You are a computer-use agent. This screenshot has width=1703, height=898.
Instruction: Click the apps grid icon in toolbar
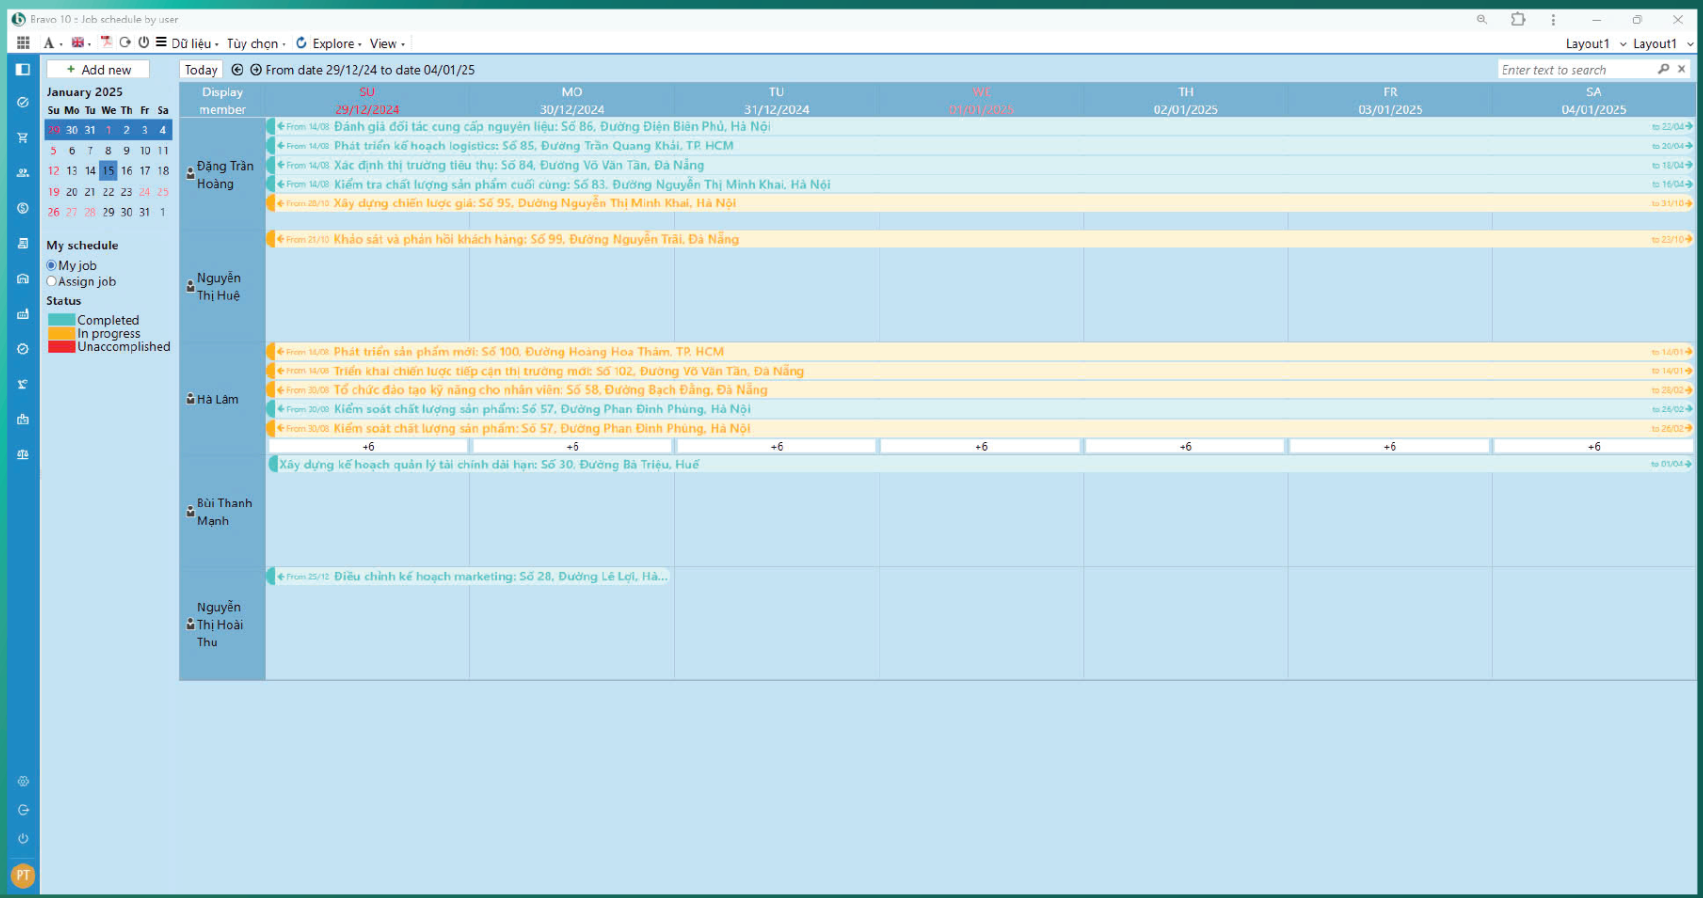click(23, 43)
